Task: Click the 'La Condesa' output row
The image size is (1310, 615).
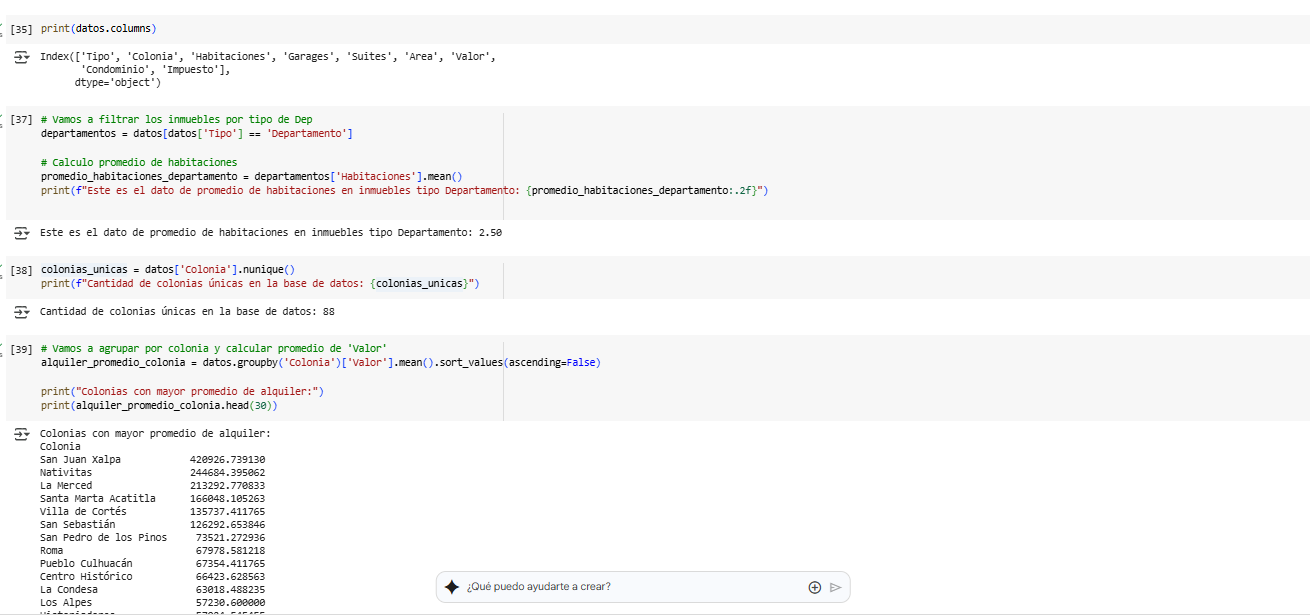Action: [152, 590]
